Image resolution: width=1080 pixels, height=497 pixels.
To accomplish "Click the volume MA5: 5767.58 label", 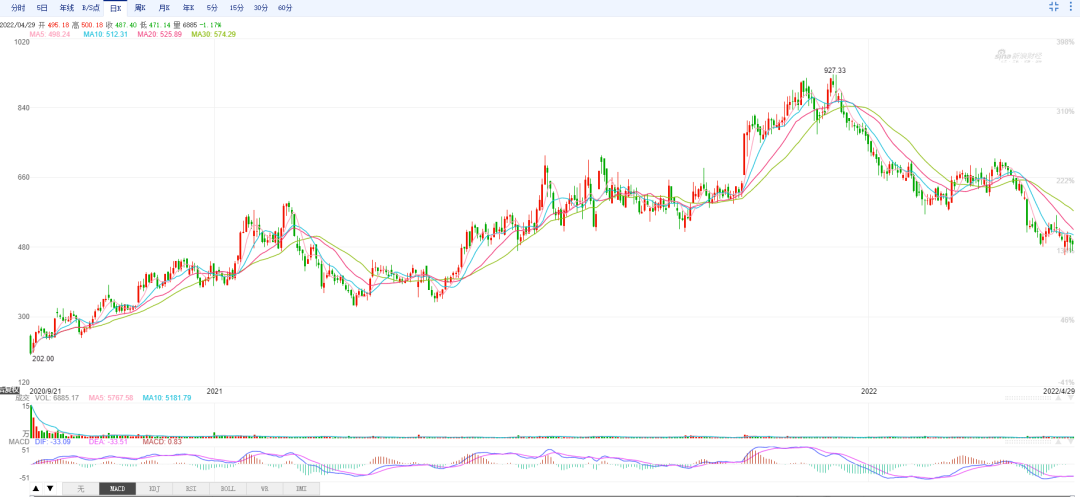I will (x=110, y=398).
